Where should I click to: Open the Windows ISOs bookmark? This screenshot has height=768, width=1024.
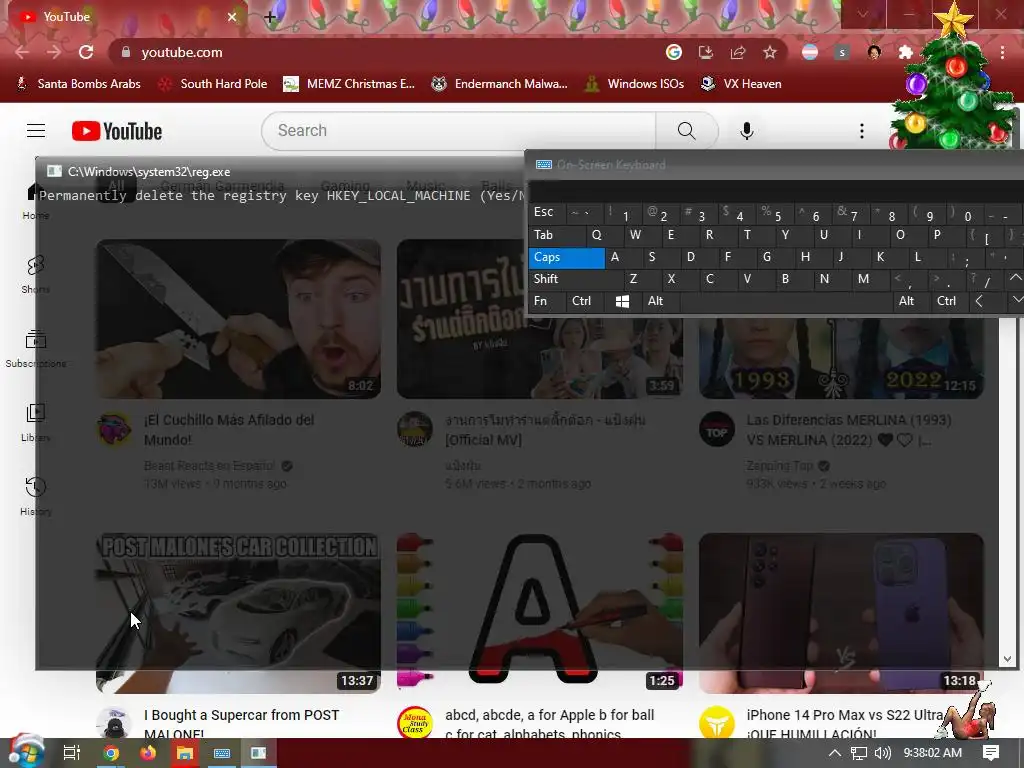[634, 84]
